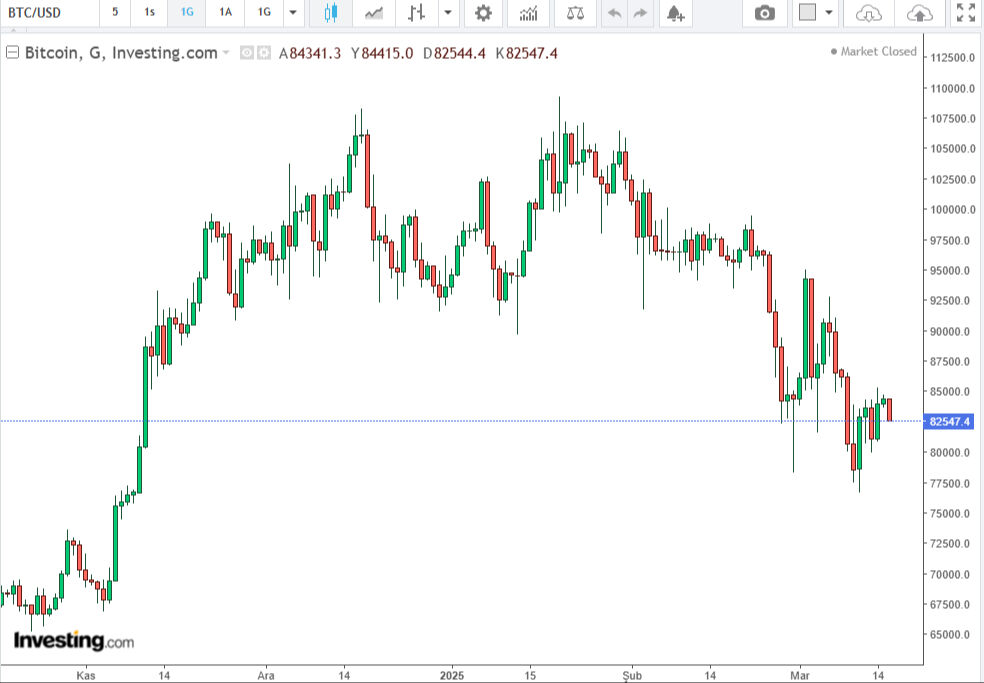
Task: Click the Bitcoin, G, Investing.com title
Action: coord(120,53)
